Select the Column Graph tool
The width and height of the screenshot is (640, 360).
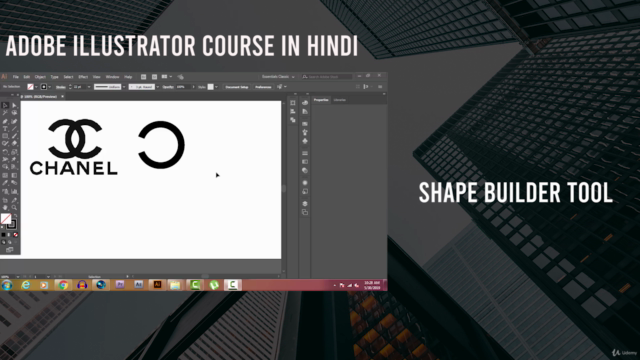tap(14, 191)
